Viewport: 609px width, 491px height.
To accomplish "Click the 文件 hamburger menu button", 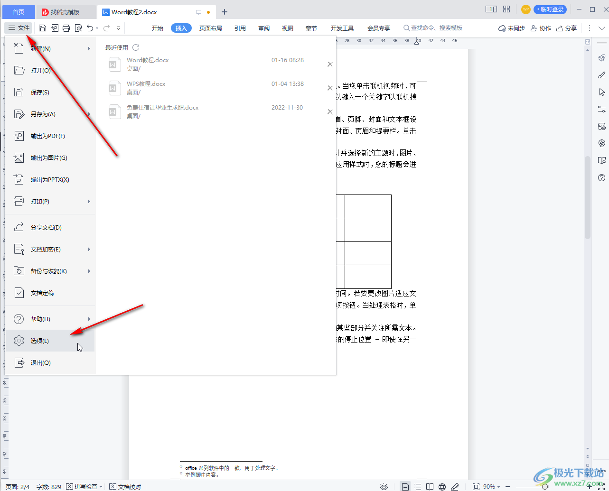I will click(x=19, y=28).
